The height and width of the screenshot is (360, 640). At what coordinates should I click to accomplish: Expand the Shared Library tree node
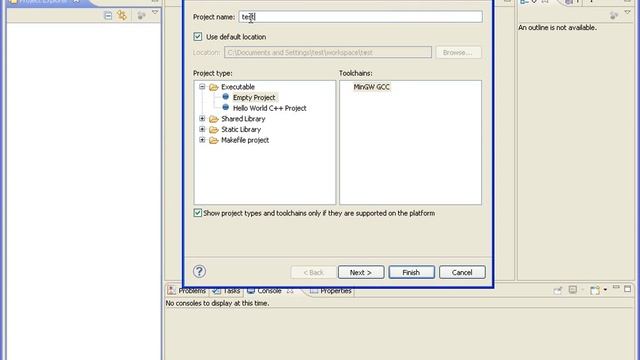(x=202, y=119)
